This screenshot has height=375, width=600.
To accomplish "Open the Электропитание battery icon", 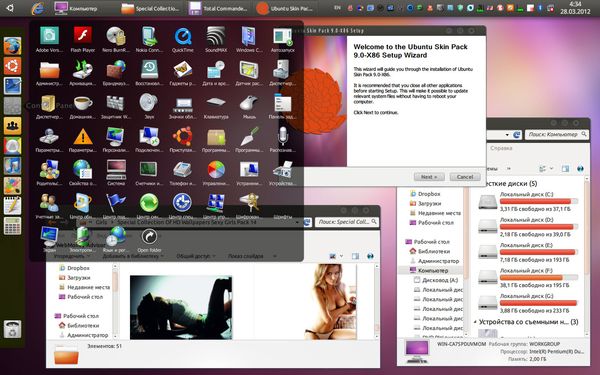I will [83, 240].
